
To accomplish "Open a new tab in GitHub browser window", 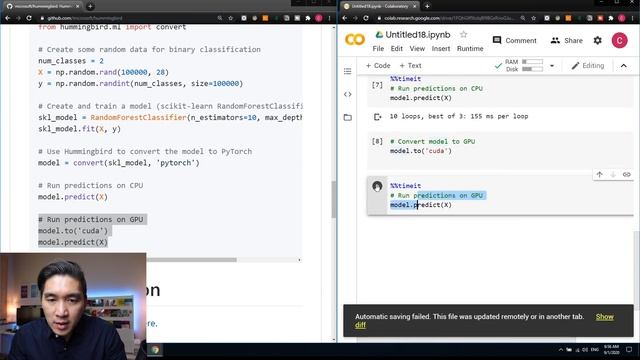I will pos(90,6).
